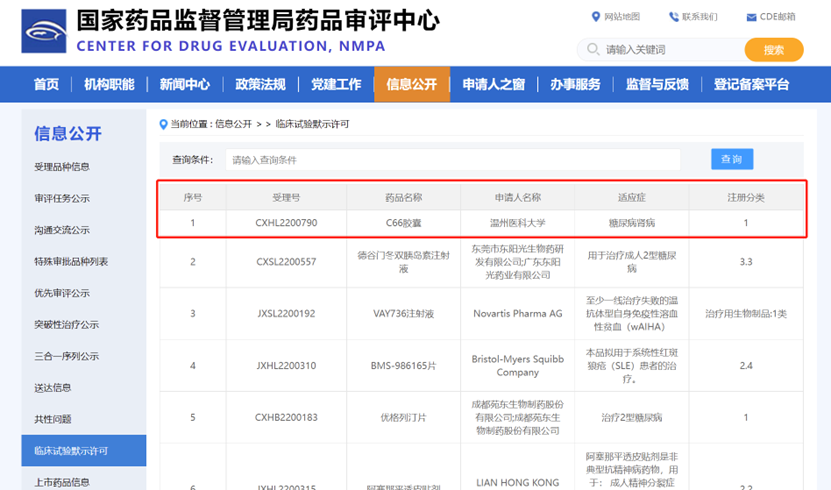831x490 pixels.
Task: Click drug name BMS-986165片
Action: point(404,366)
